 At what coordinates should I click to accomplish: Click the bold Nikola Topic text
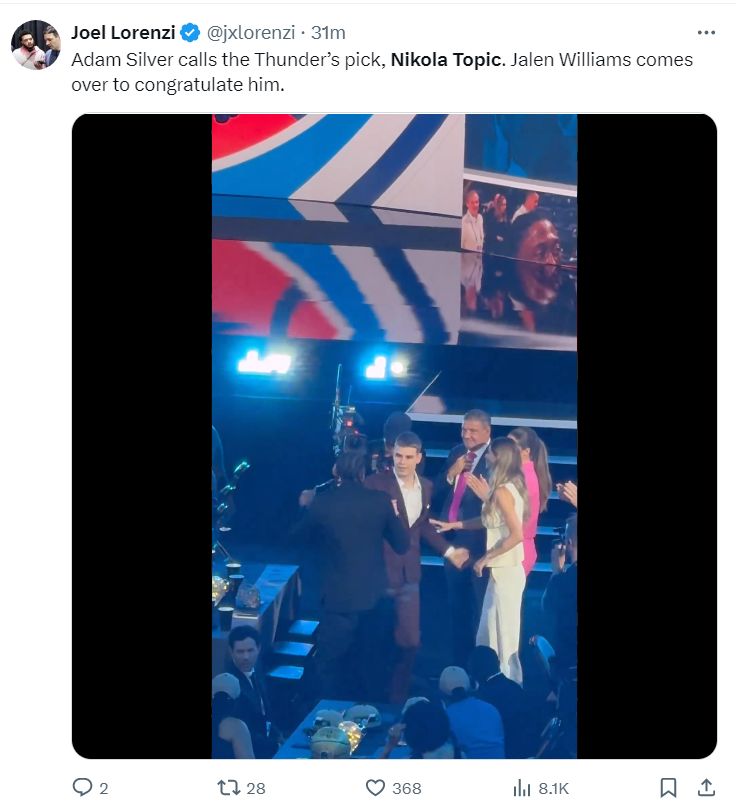[x=444, y=59]
